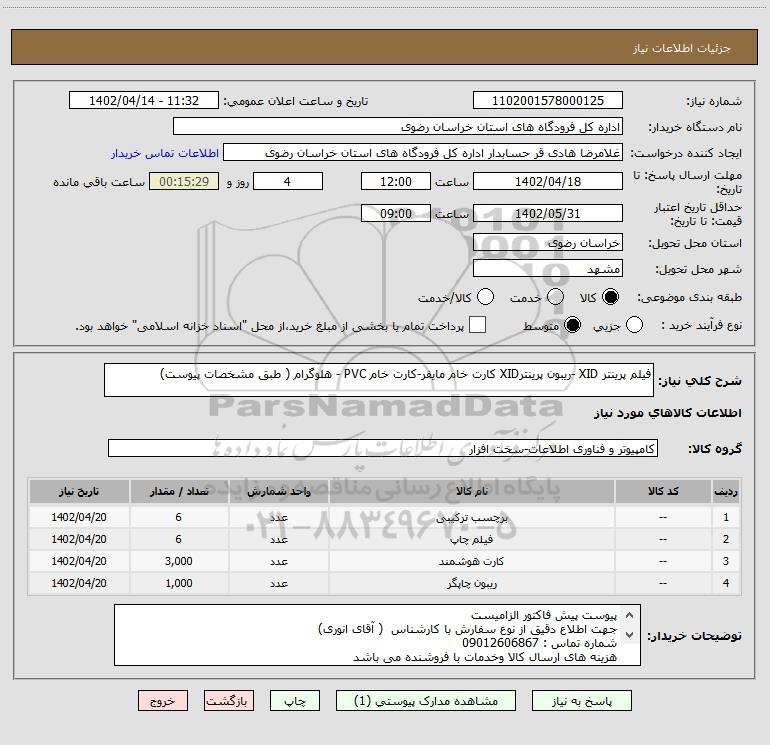
Task: Click goods group field کامپیوتر و فناوری اطلاعات
Action: tap(383, 448)
